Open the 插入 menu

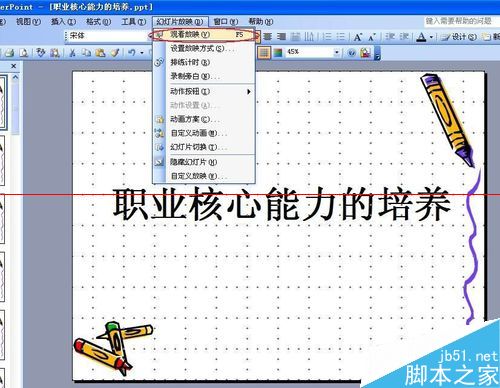pos(63,22)
